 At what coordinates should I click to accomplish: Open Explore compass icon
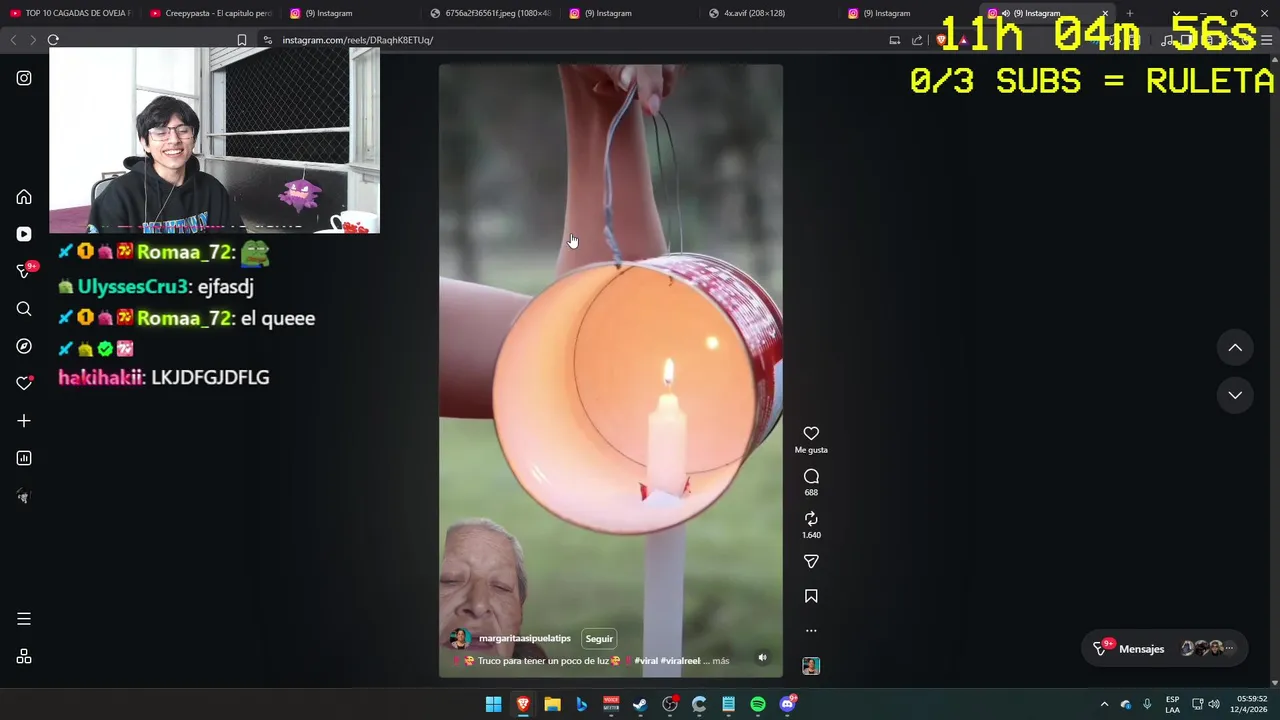(24, 346)
